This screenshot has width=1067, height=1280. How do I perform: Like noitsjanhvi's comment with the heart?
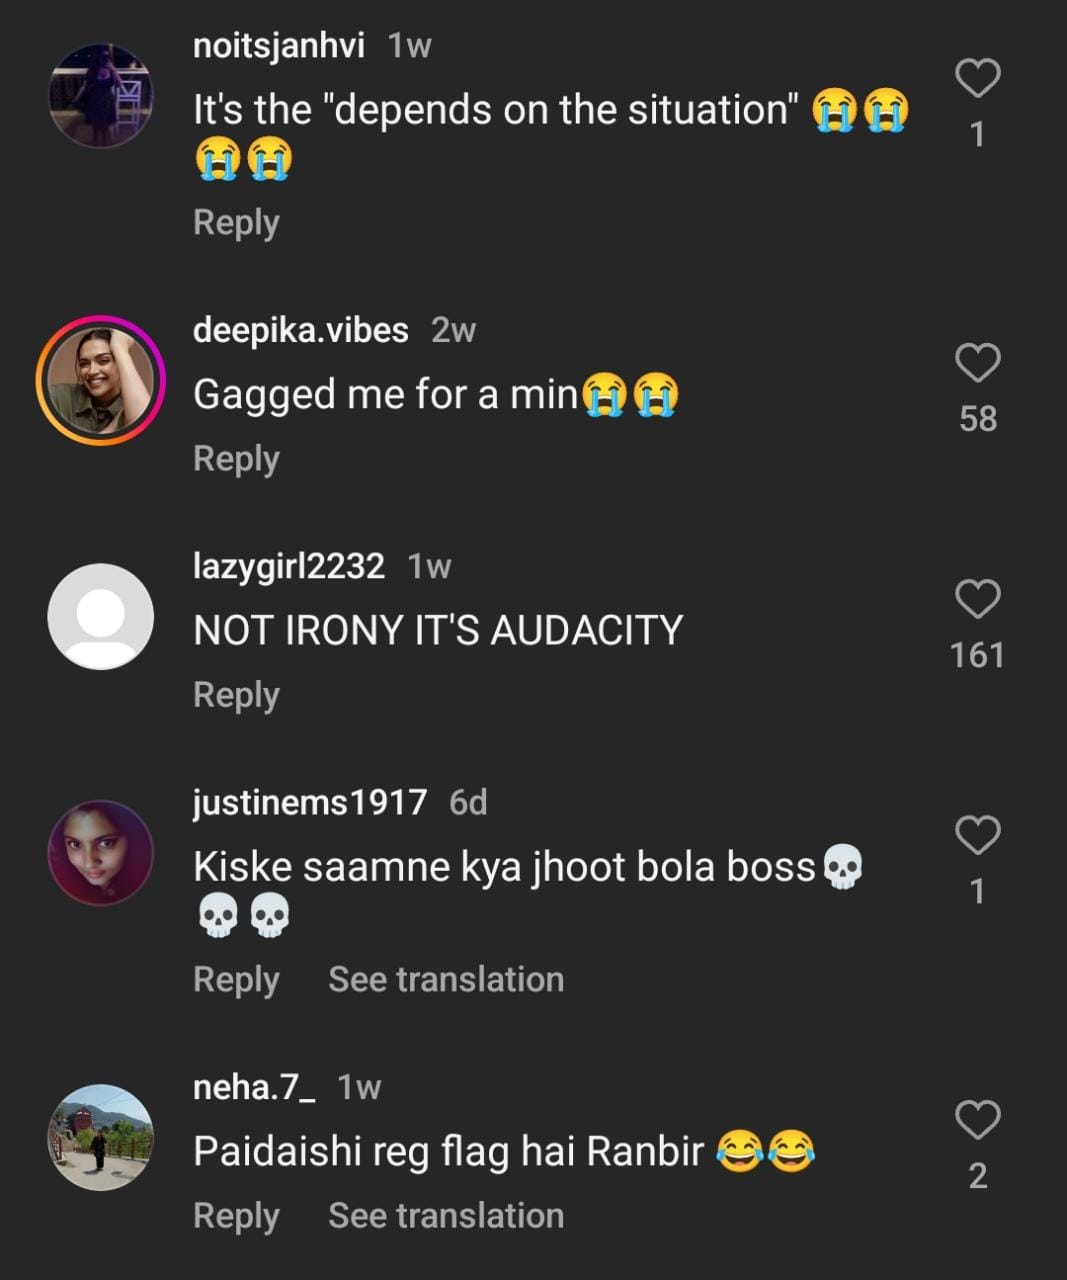click(x=977, y=79)
